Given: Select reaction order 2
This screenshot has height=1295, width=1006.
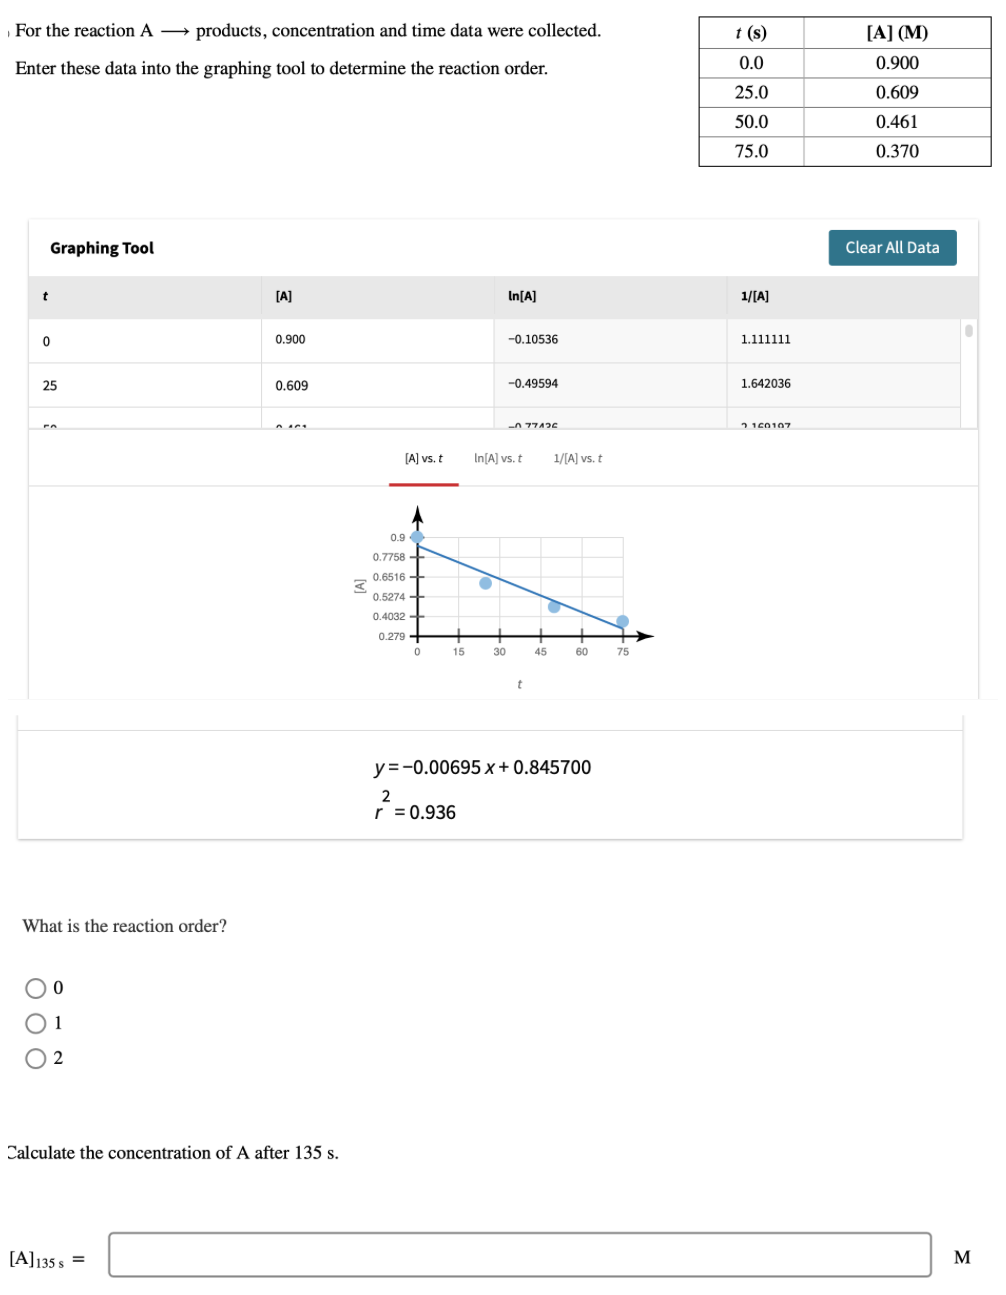Looking at the screenshot, I should pyautogui.click(x=35, y=1057).
